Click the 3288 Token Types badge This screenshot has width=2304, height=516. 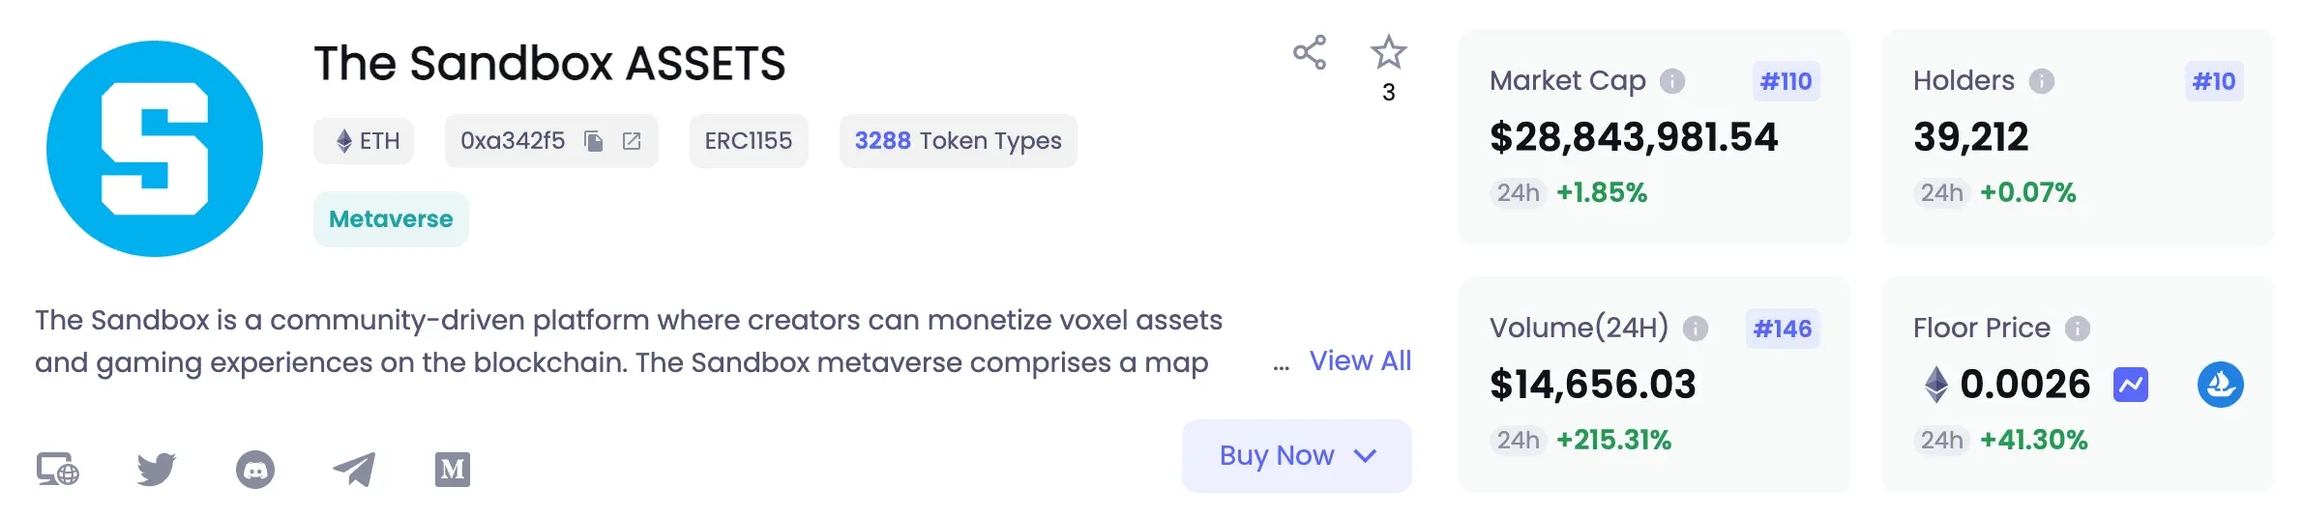click(x=957, y=141)
